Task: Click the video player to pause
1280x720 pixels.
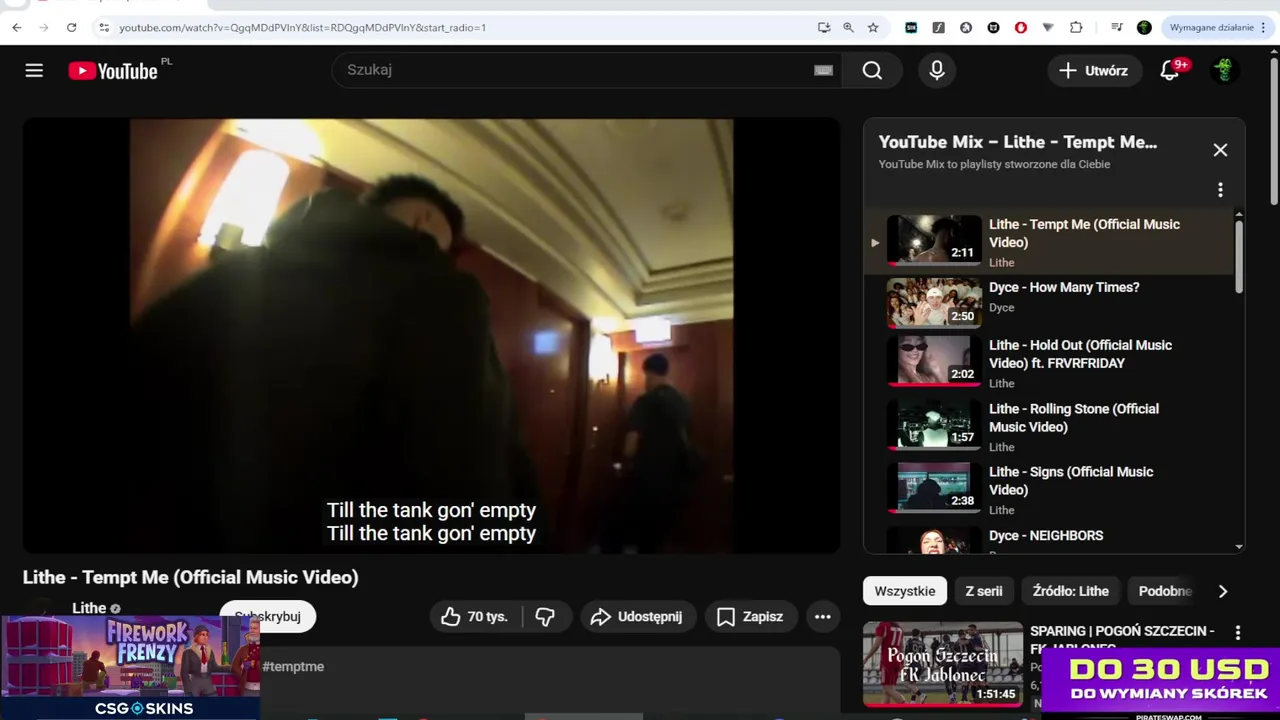Action: (431, 335)
